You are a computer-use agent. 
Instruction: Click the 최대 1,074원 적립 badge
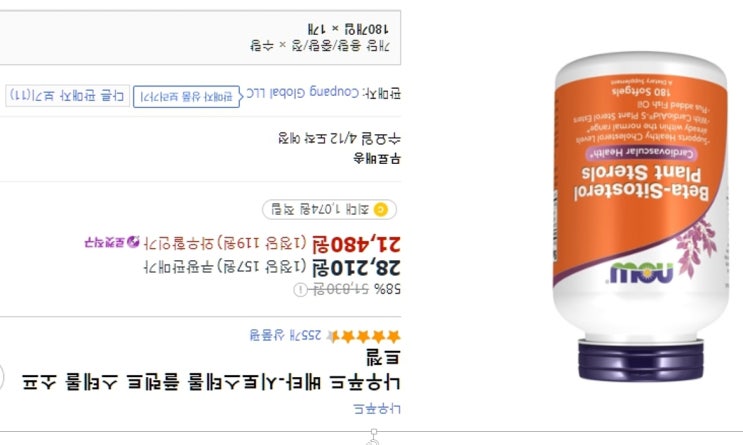(329, 209)
